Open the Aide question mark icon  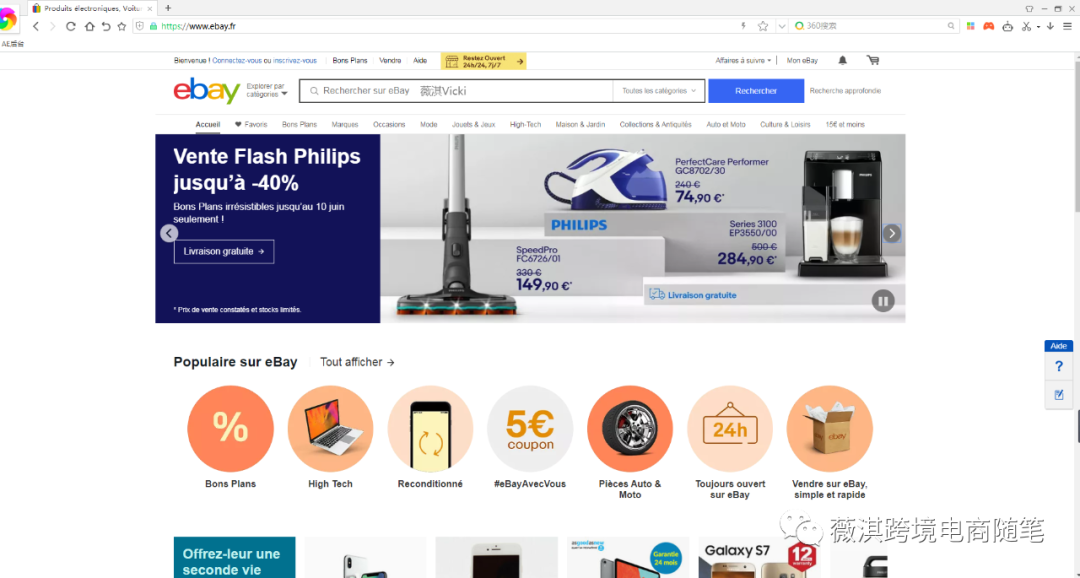coord(1059,367)
